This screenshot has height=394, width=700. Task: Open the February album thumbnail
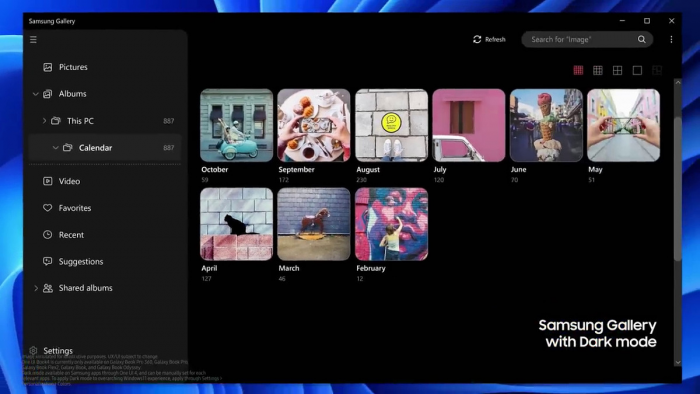tap(392, 224)
